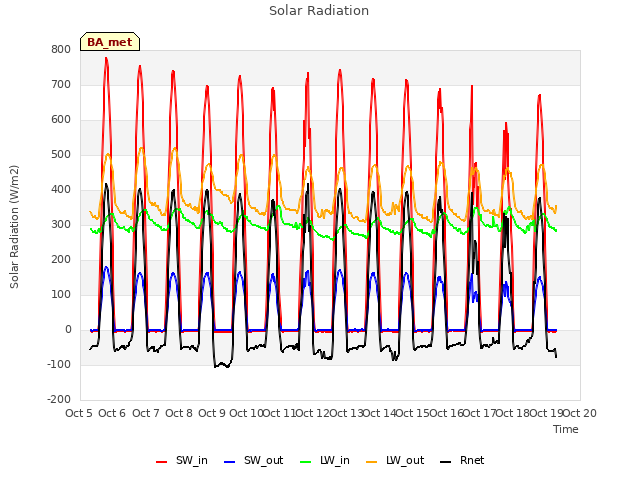Click the -100 y-axis tick label
Viewport: 640px width, 480px height.
click(59, 364)
